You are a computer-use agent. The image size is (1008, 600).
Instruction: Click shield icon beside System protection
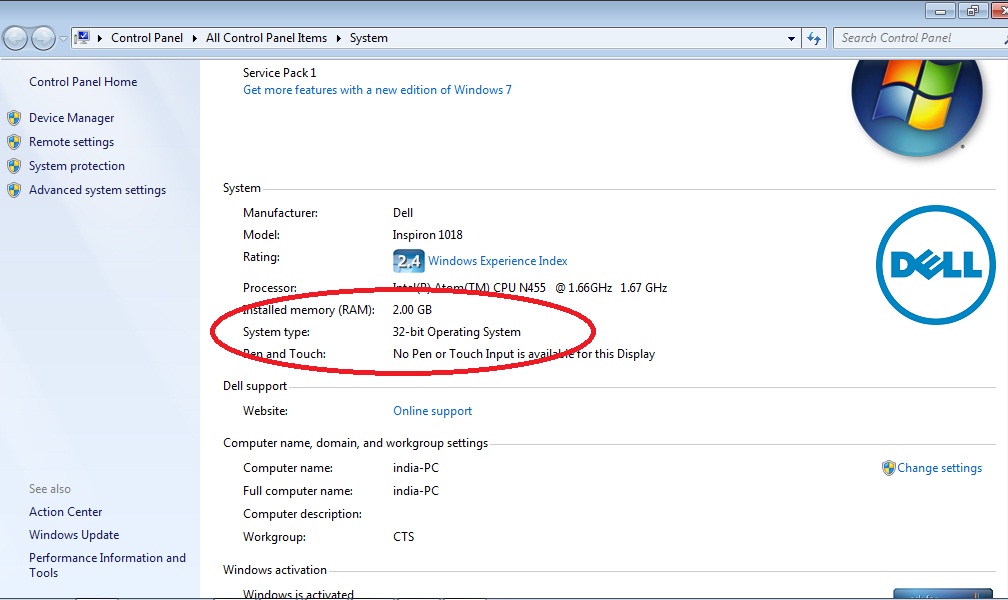click(14, 166)
